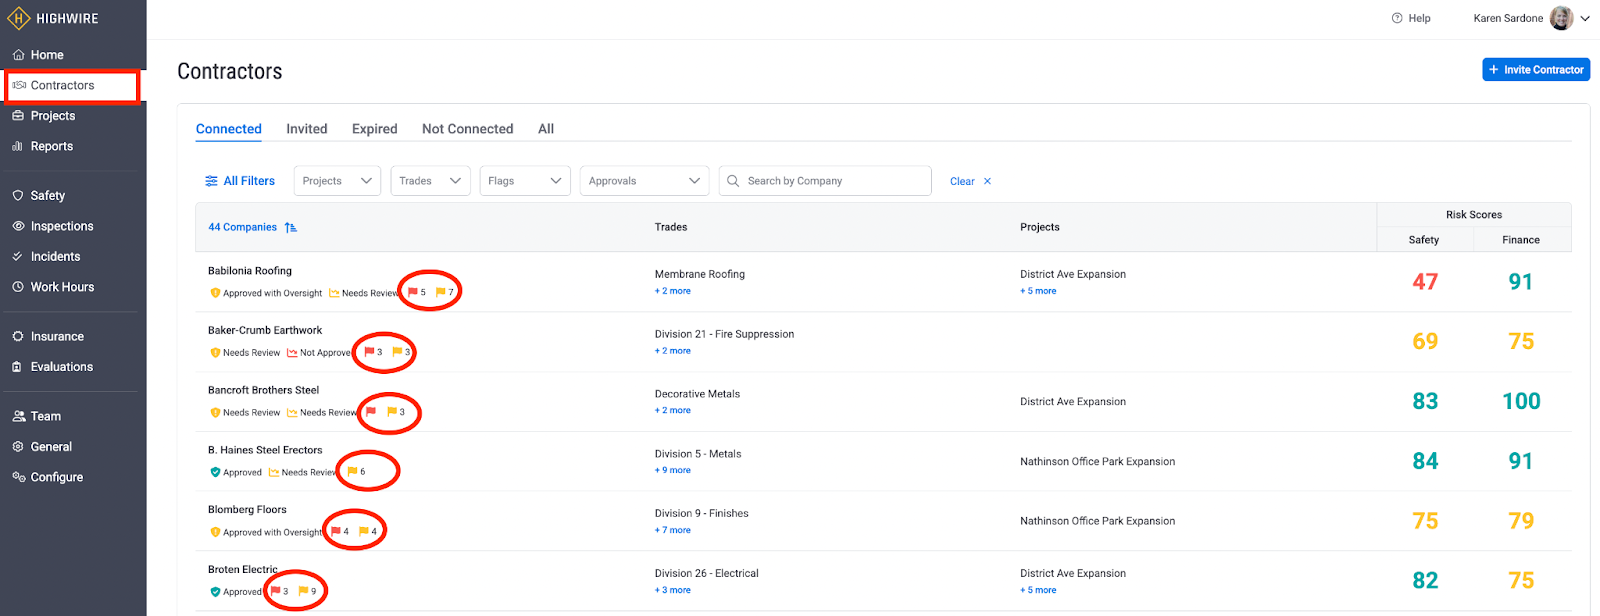Switch to the Expired tab
The image size is (1600, 616).
pos(375,129)
